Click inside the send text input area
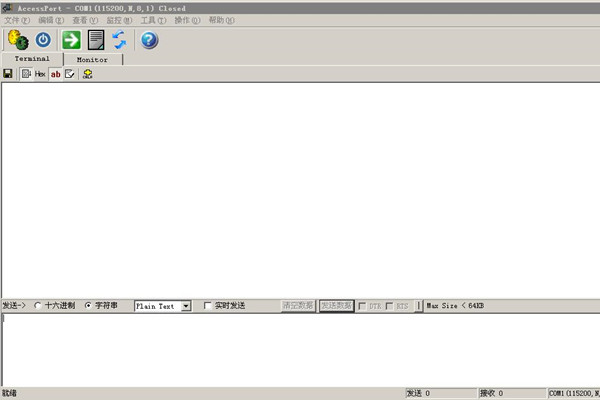 pyautogui.click(x=300, y=350)
